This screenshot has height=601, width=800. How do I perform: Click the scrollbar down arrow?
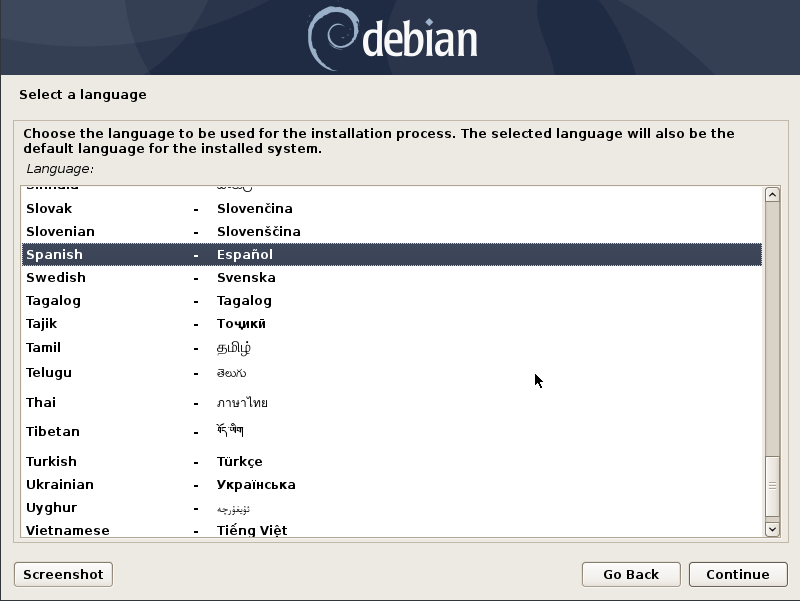click(x=772, y=529)
